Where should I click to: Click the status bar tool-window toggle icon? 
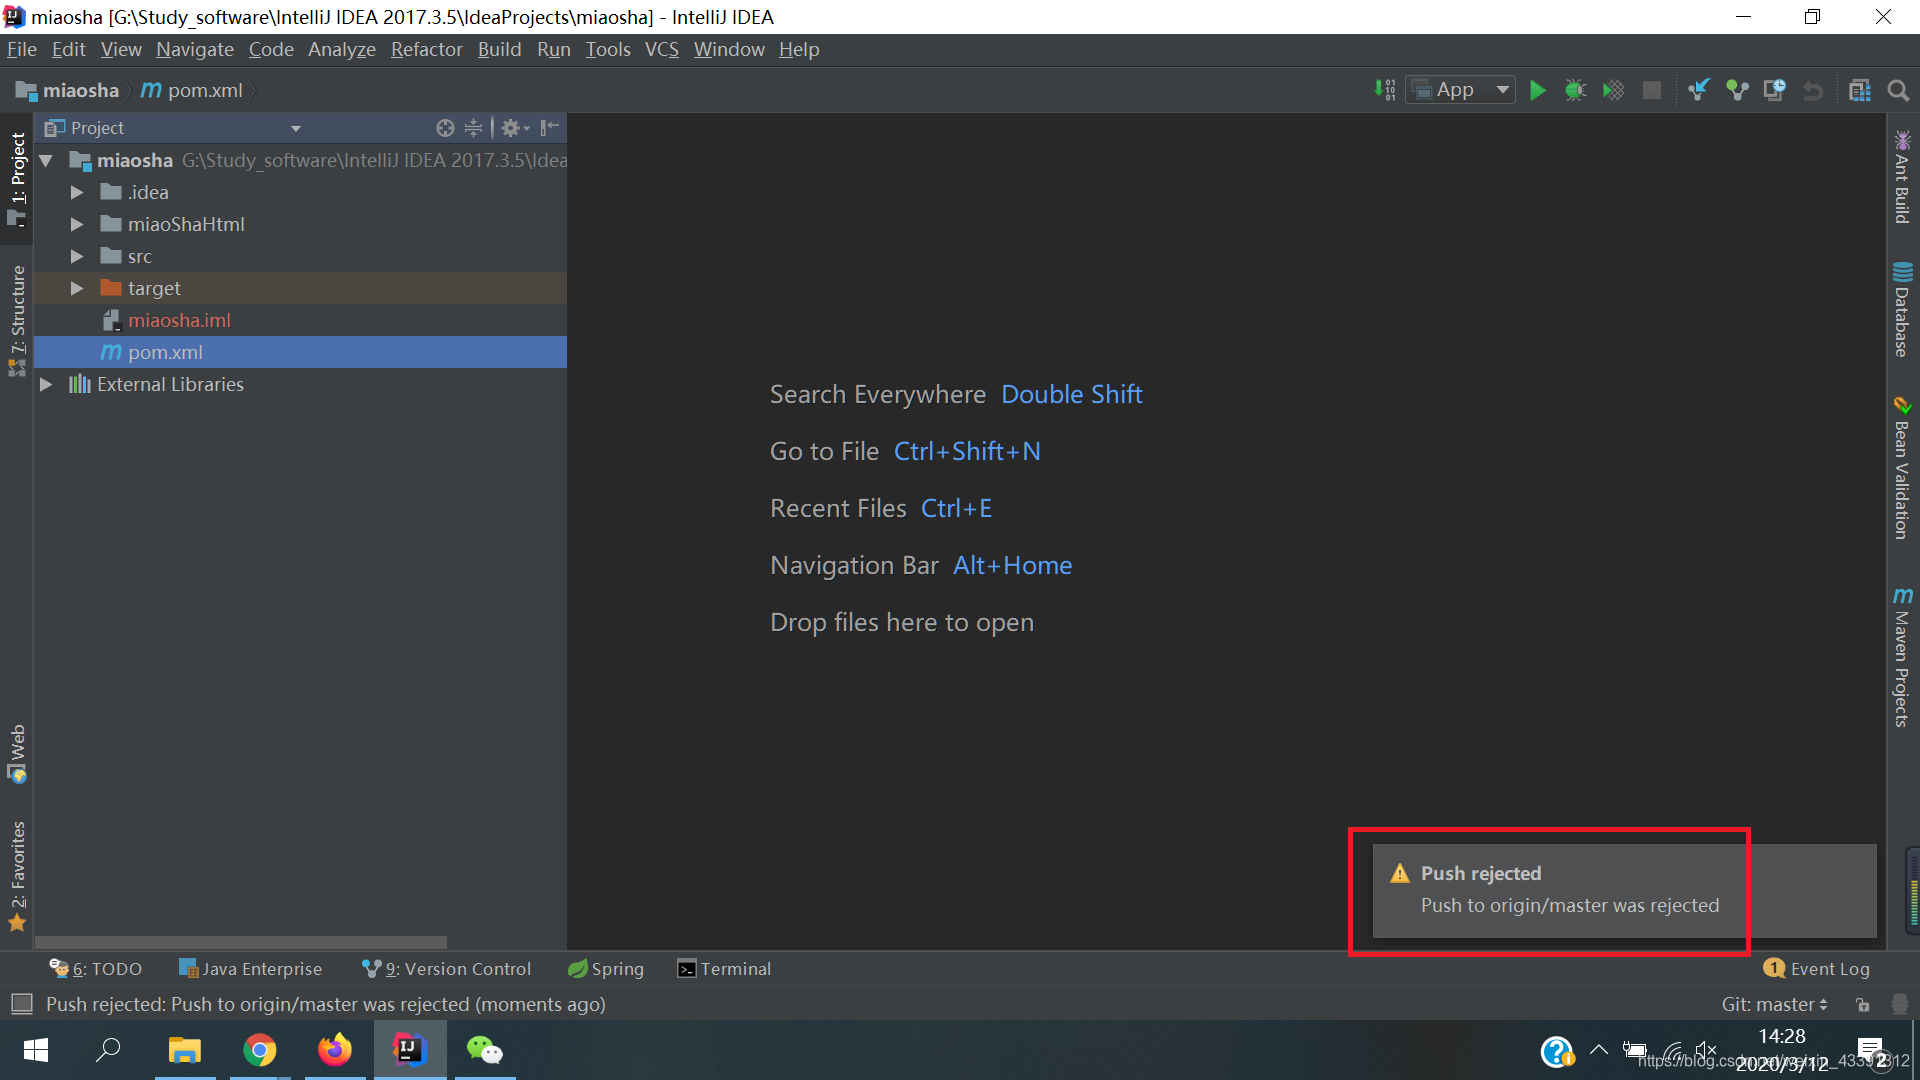22,1003
